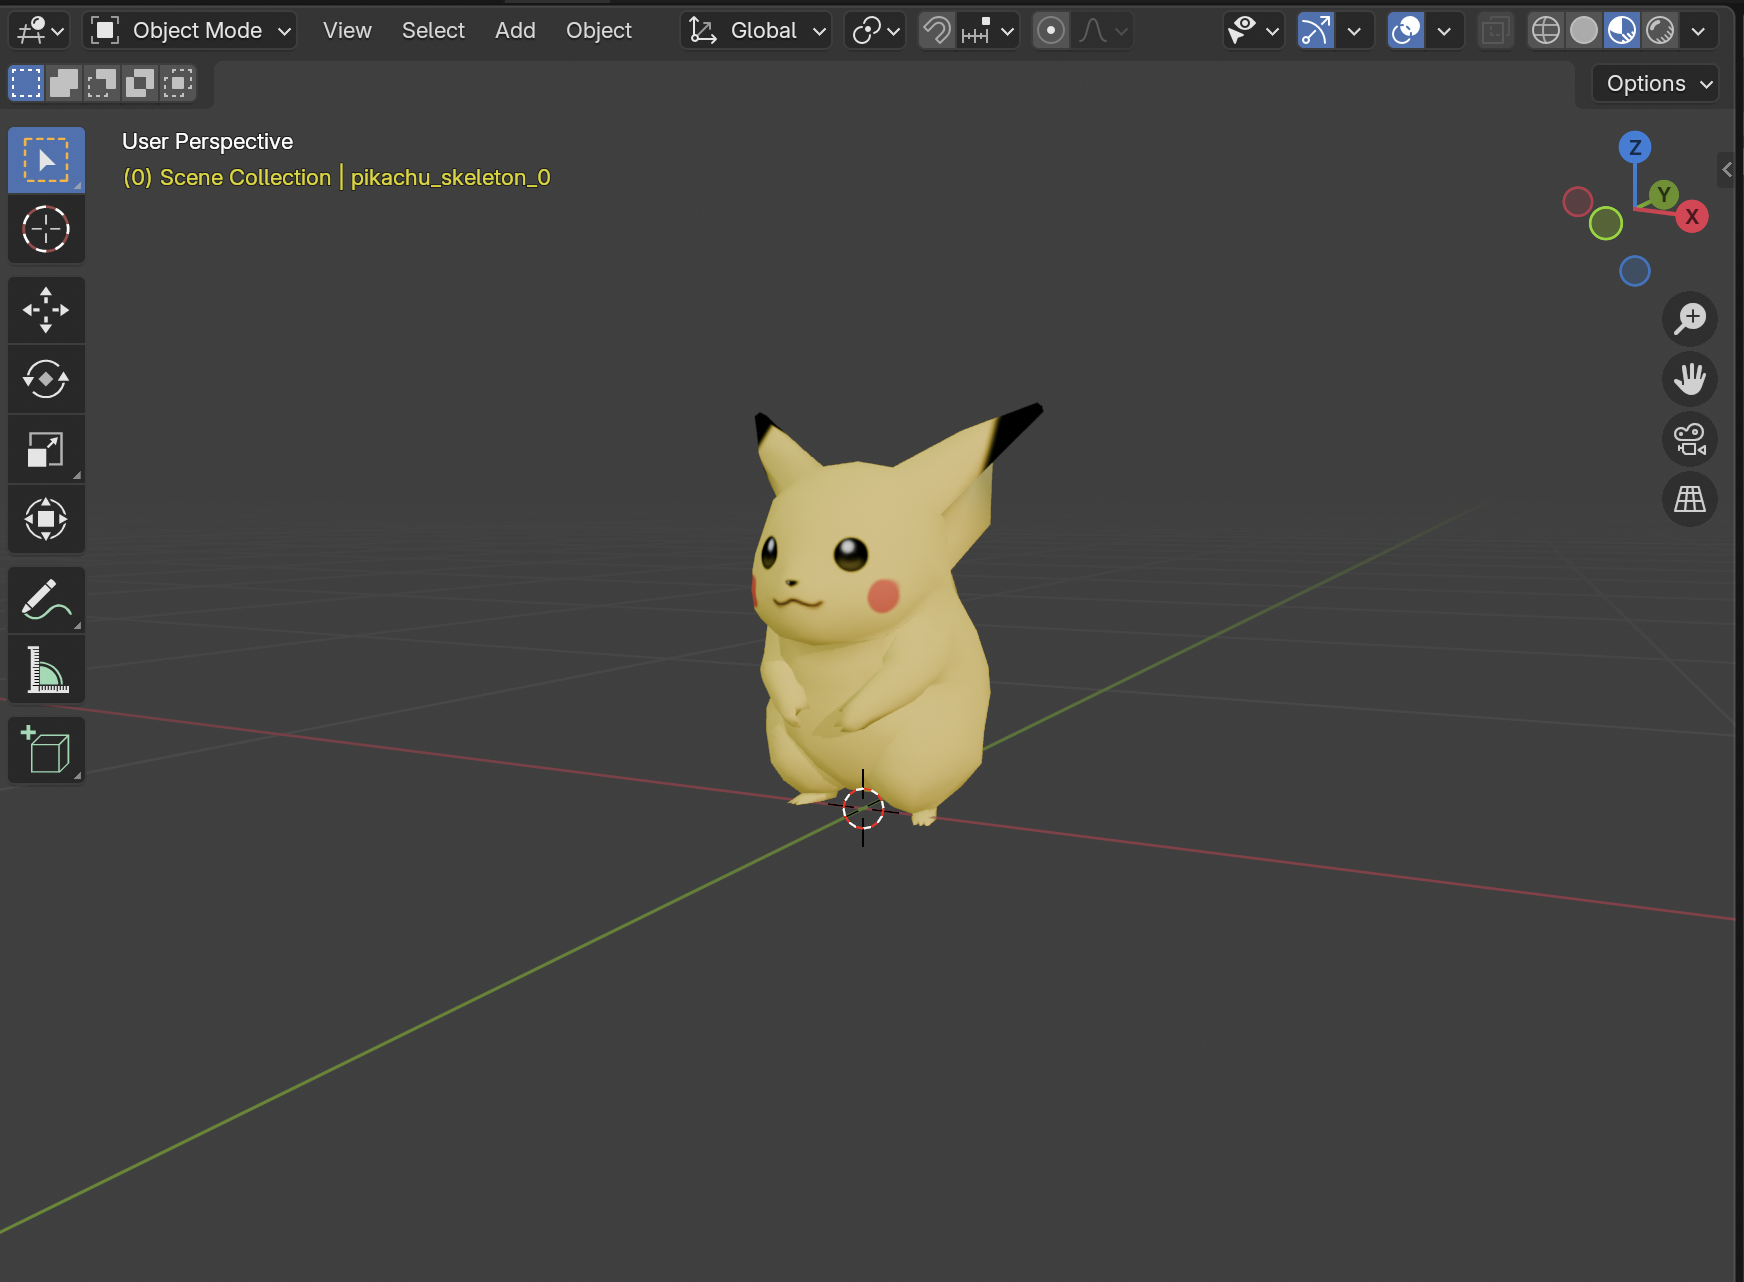Viewport: 1744px width, 1282px height.
Task: Set selection mode to extend
Action: 64,83
